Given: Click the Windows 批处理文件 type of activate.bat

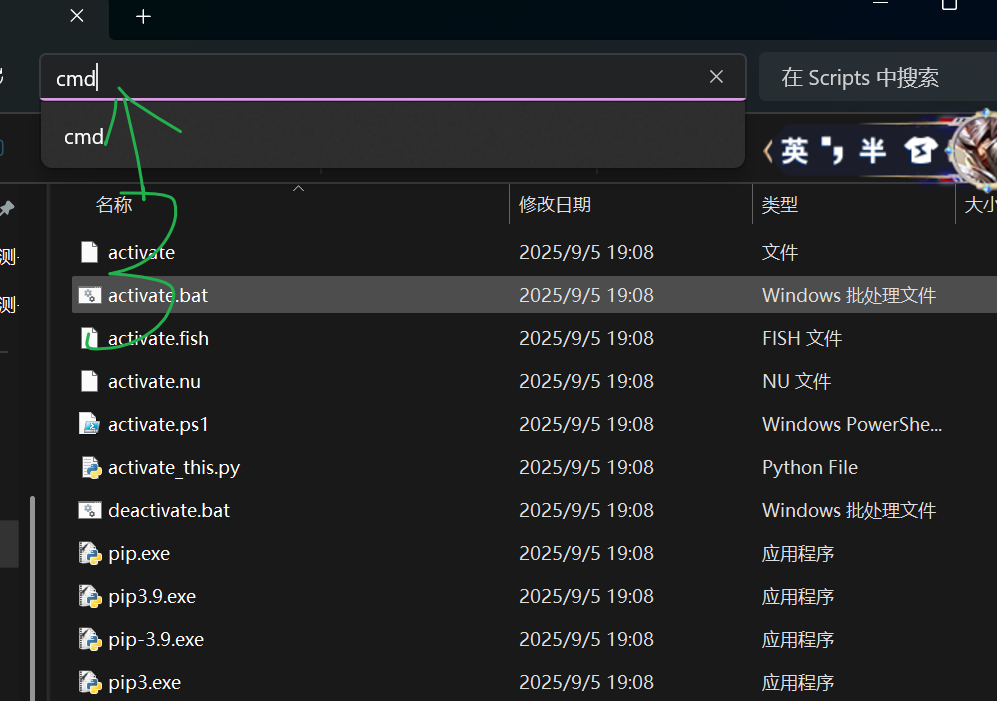Looking at the screenshot, I should 849,295.
